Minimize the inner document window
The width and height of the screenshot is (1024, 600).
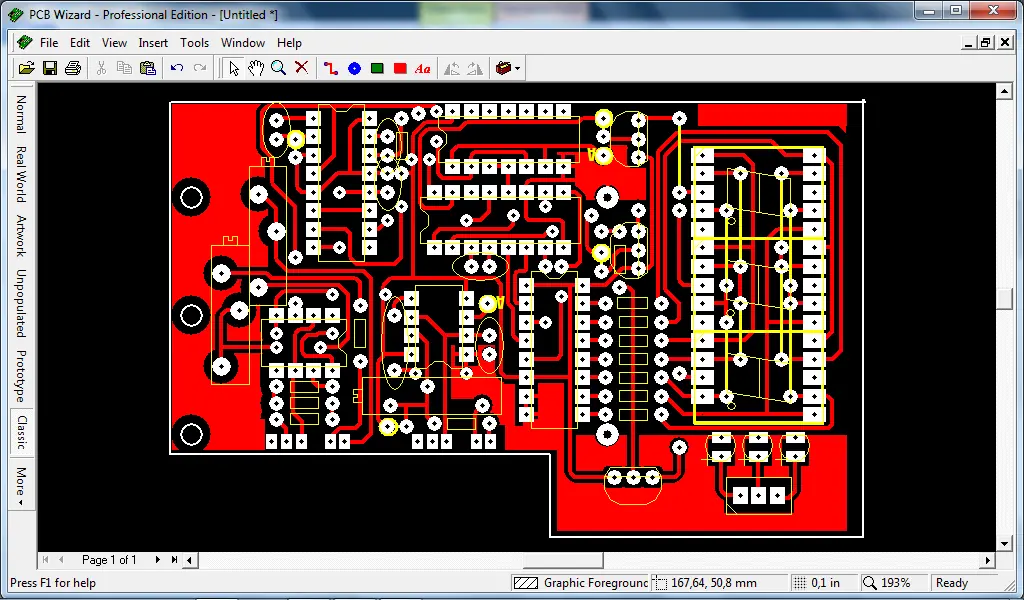click(x=969, y=43)
